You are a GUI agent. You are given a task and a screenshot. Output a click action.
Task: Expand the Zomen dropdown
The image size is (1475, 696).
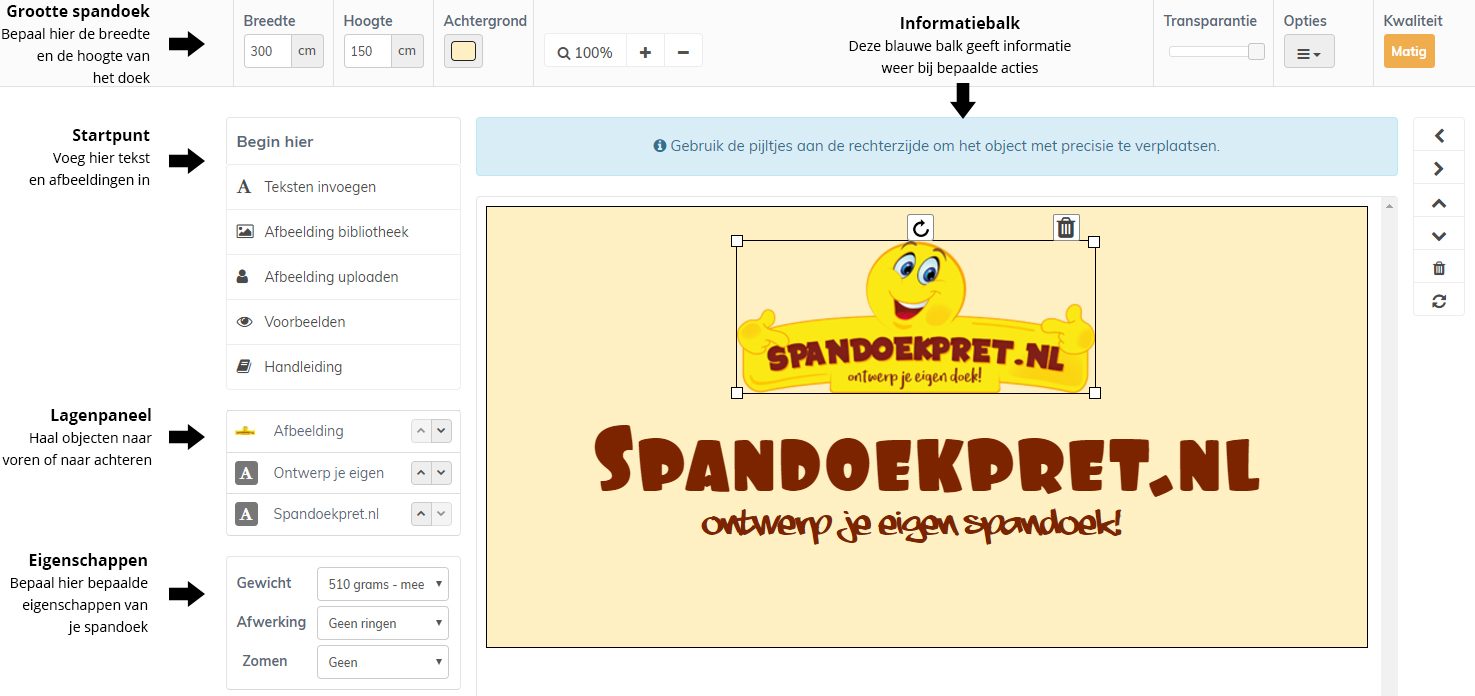382,662
